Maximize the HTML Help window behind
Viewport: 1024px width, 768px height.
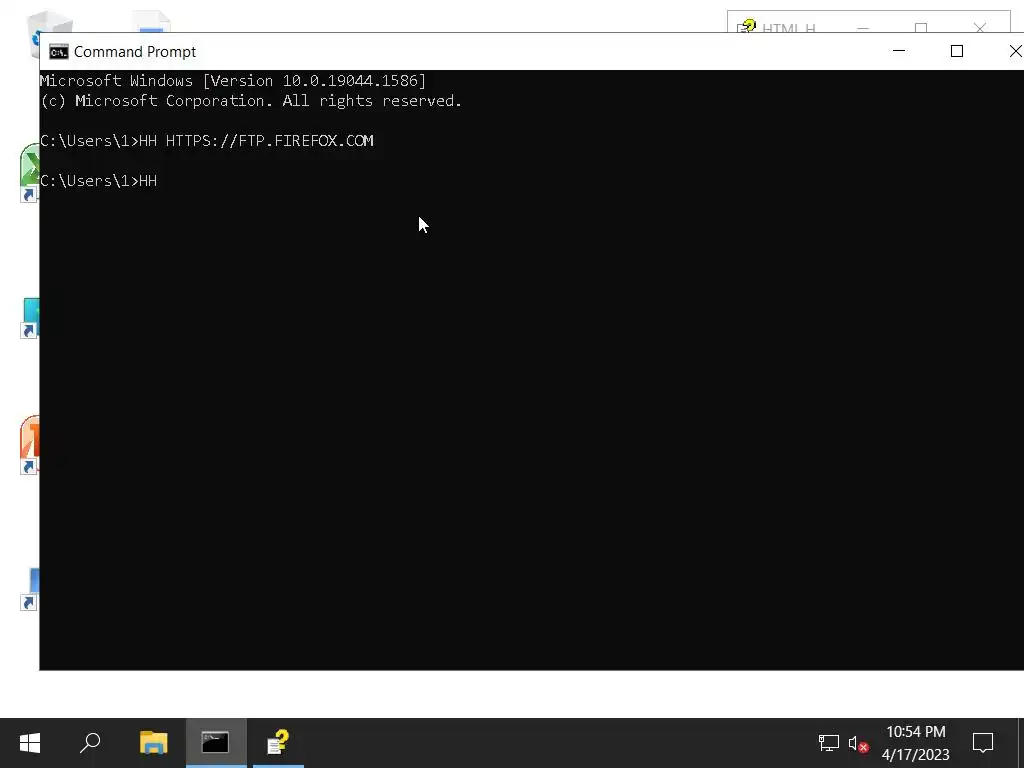point(921,27)
